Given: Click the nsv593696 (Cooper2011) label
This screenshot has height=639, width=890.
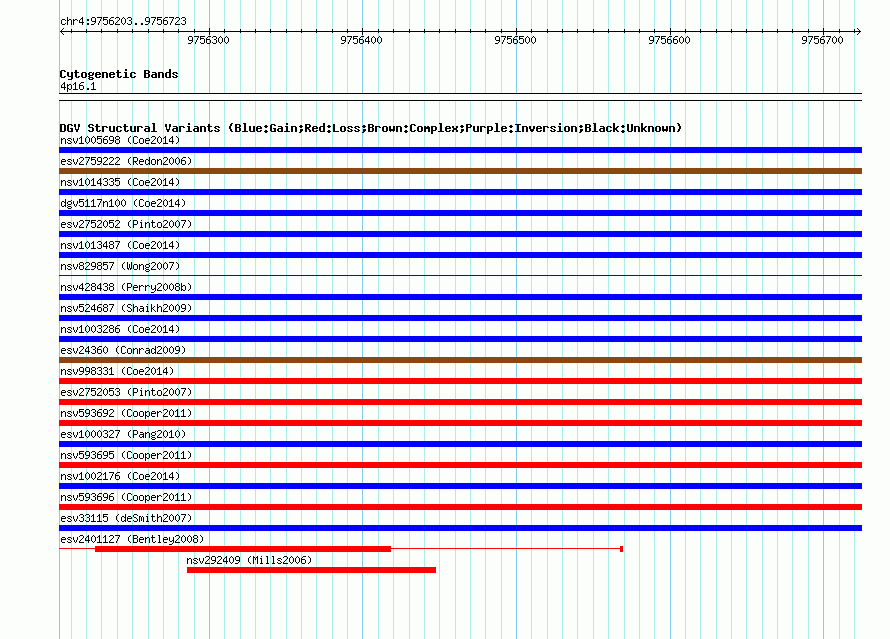Looking at the screenshot, I should [x=126, y=497].
